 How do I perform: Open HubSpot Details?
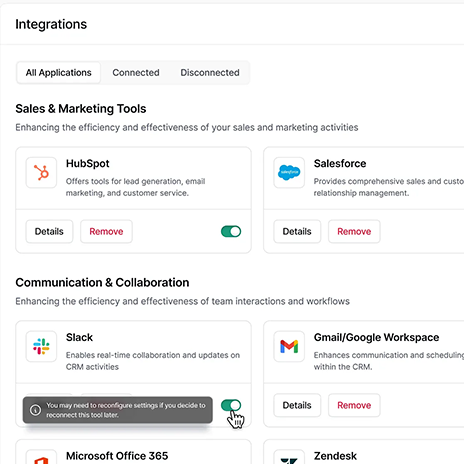[49, 231]
